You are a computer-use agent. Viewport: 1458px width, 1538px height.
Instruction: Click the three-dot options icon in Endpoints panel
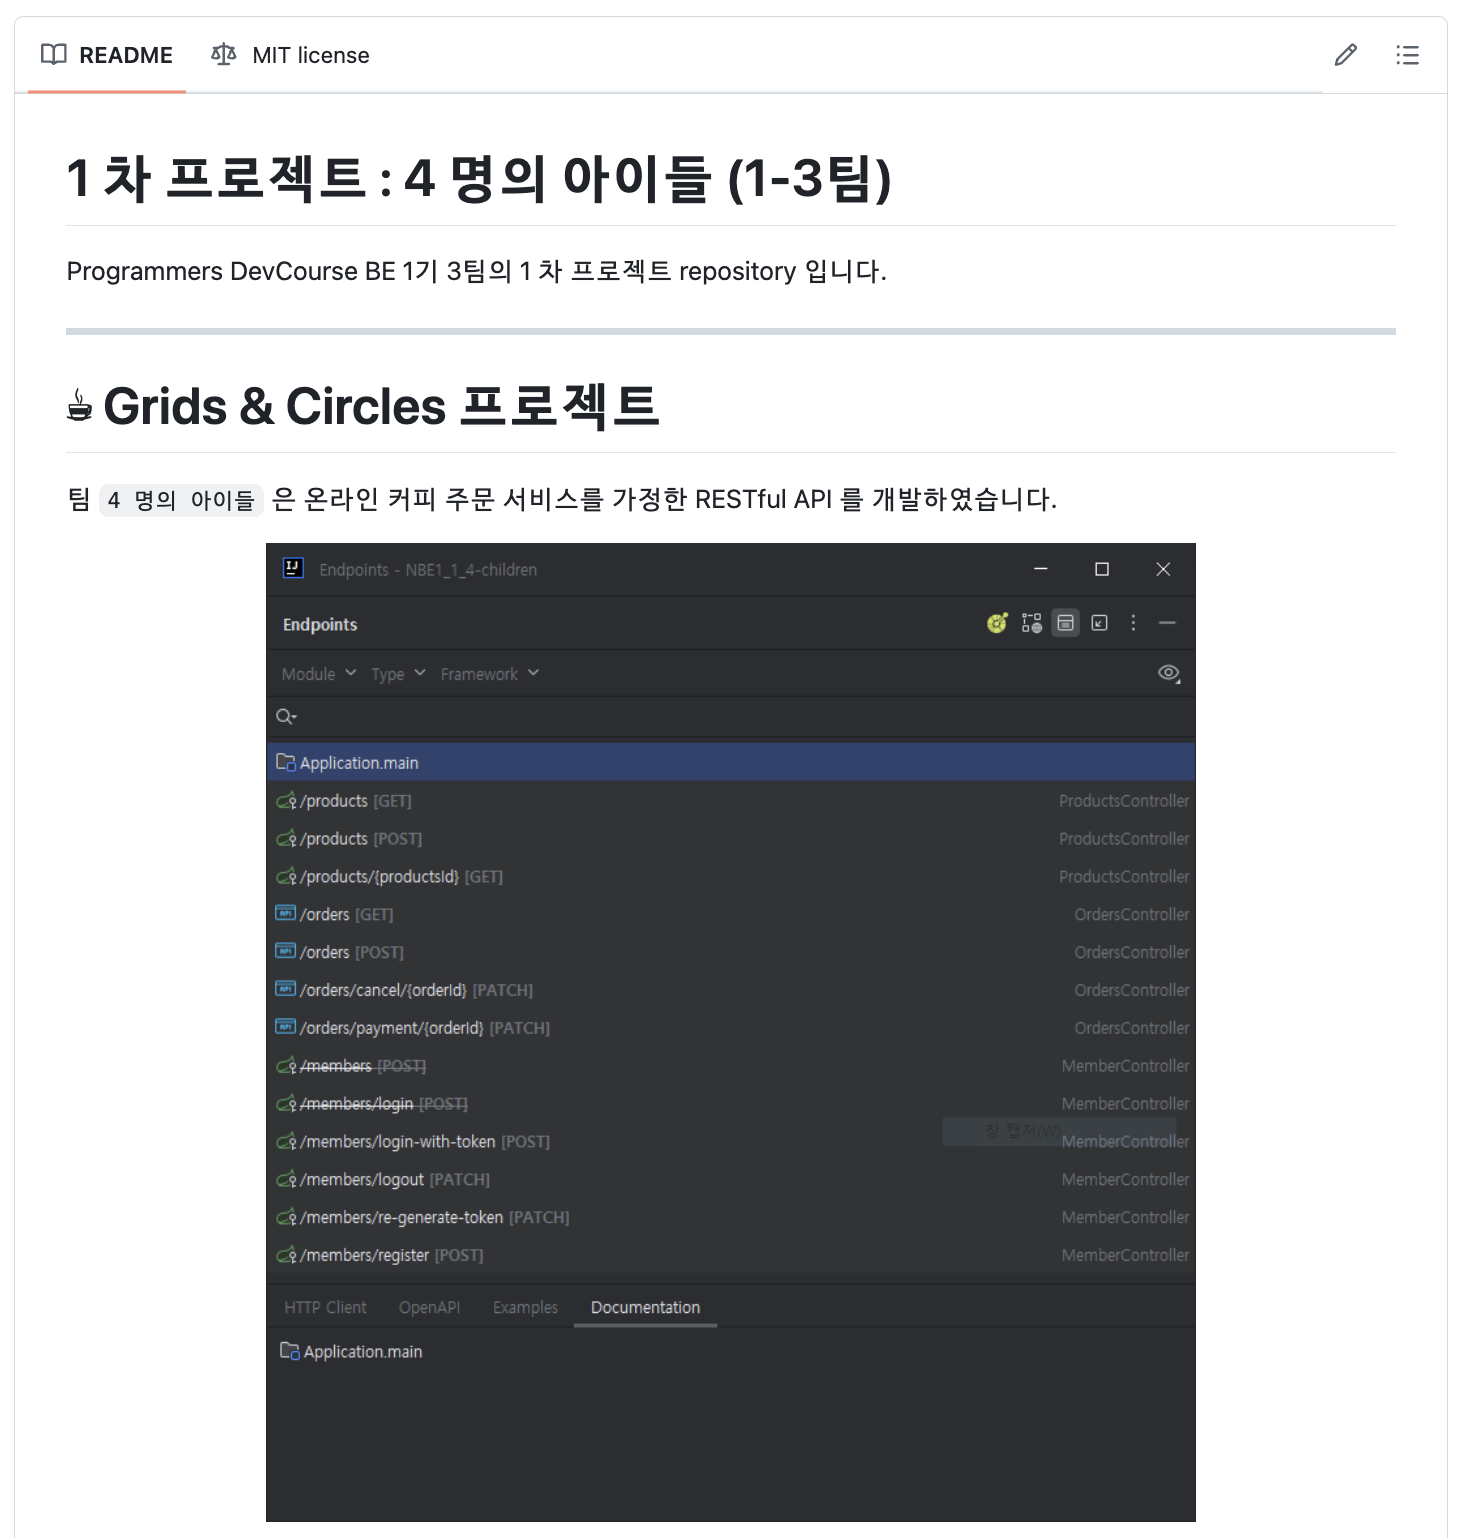pyautogui.click(x=1133, y=623)
